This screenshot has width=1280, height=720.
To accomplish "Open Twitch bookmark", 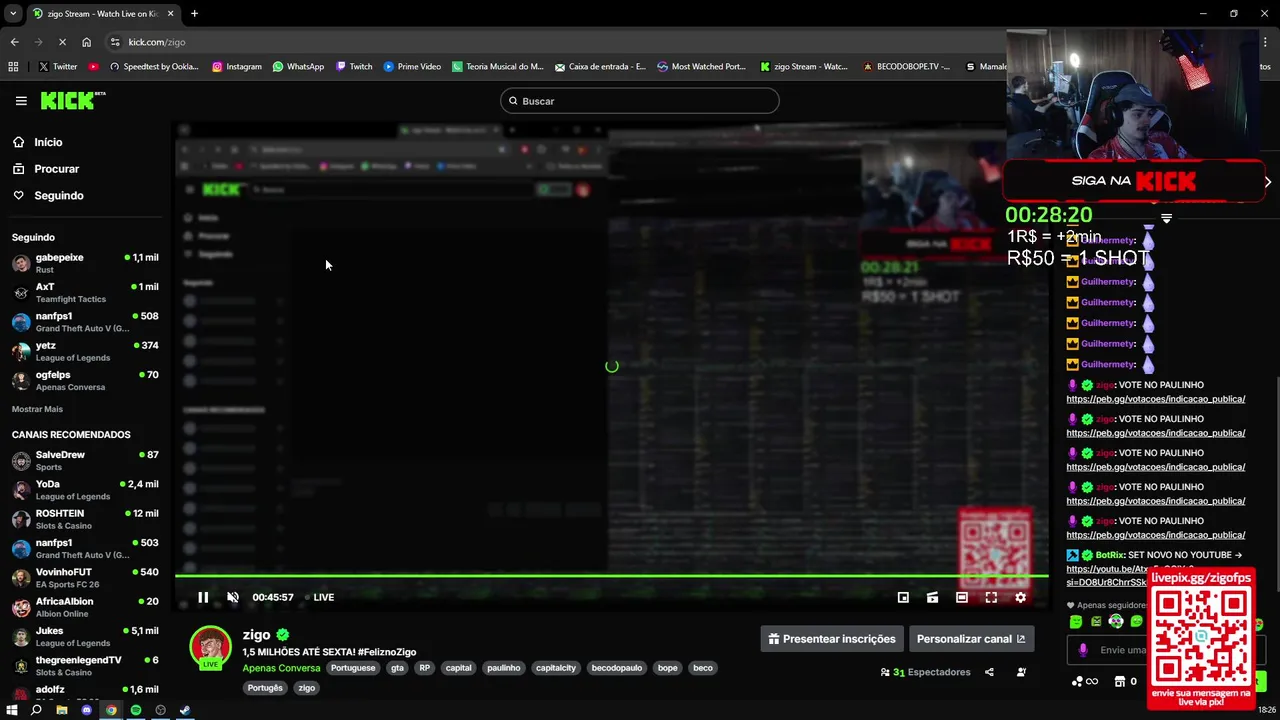I will tap(354, 67).
